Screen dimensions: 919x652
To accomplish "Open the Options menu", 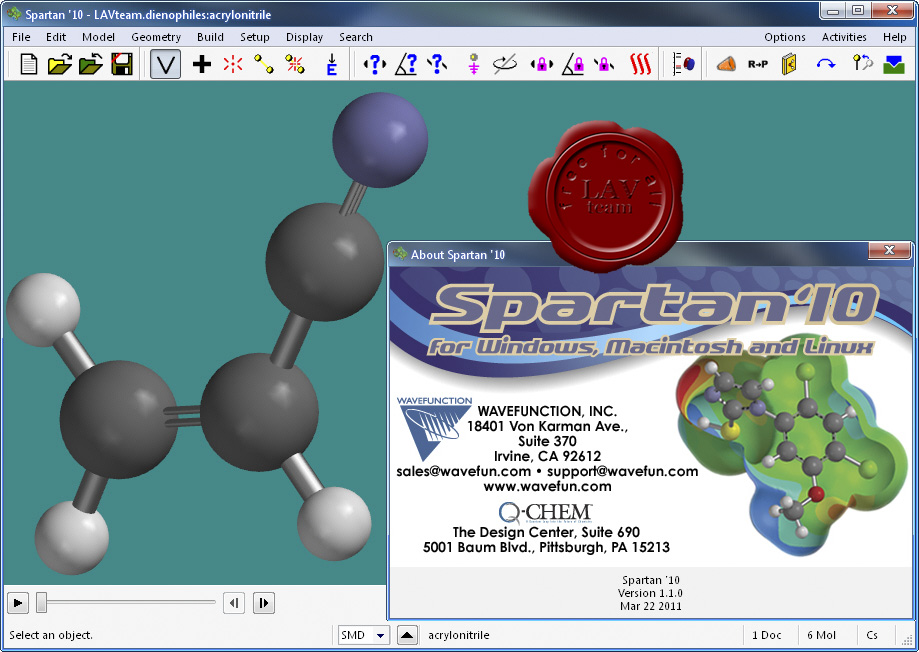I will (785, 37).
